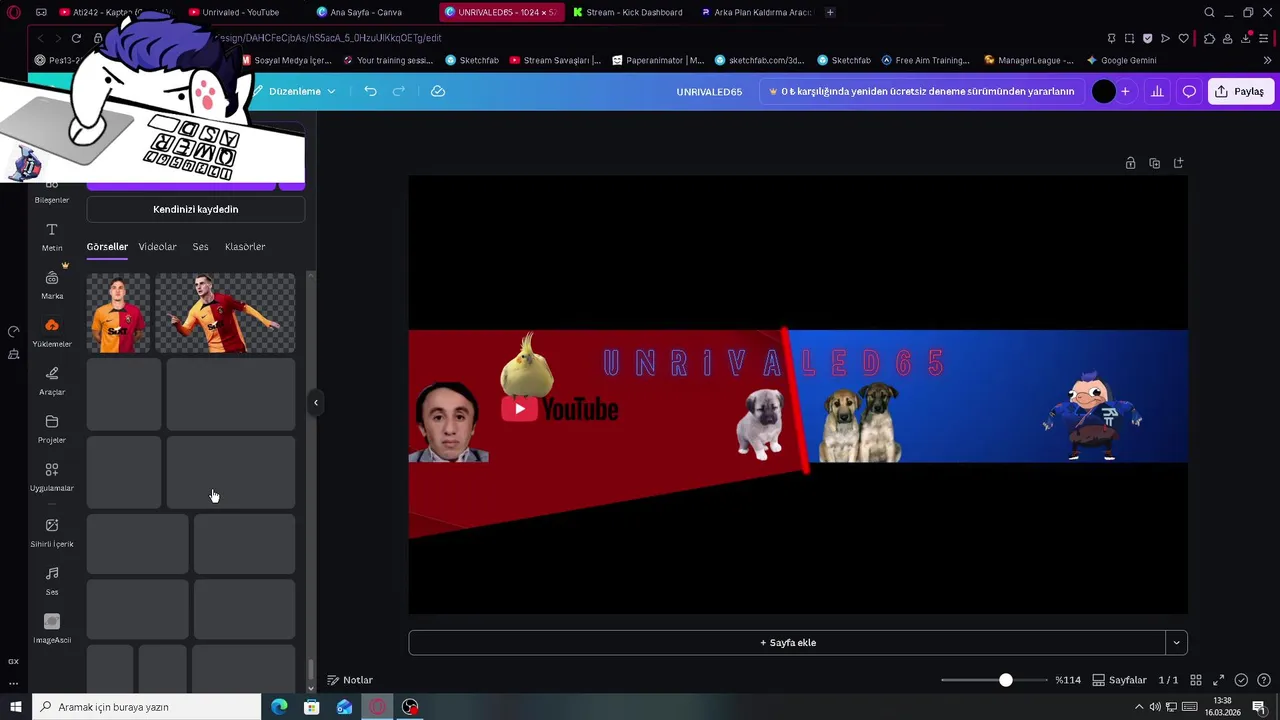This screenshot has width=1280, height=720.
Task: Show more bookmarks with the double chevron
Action: [x=1267, y=60]
